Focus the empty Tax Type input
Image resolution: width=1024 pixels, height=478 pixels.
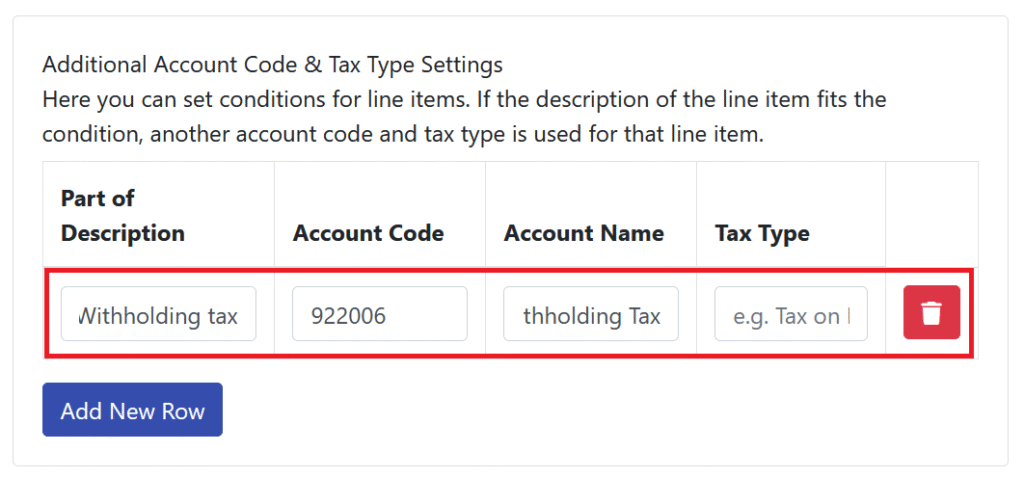(791, 313)
